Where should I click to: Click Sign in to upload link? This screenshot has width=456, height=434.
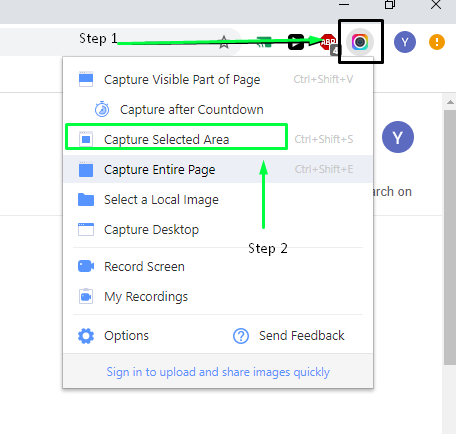218,372
